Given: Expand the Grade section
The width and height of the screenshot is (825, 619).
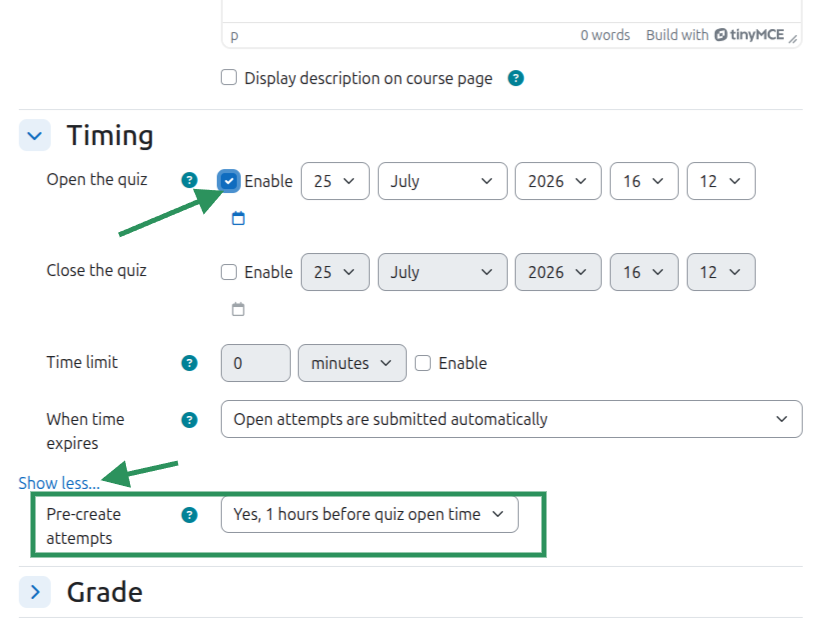Looking at the screenshot, I should pos(35,592).
